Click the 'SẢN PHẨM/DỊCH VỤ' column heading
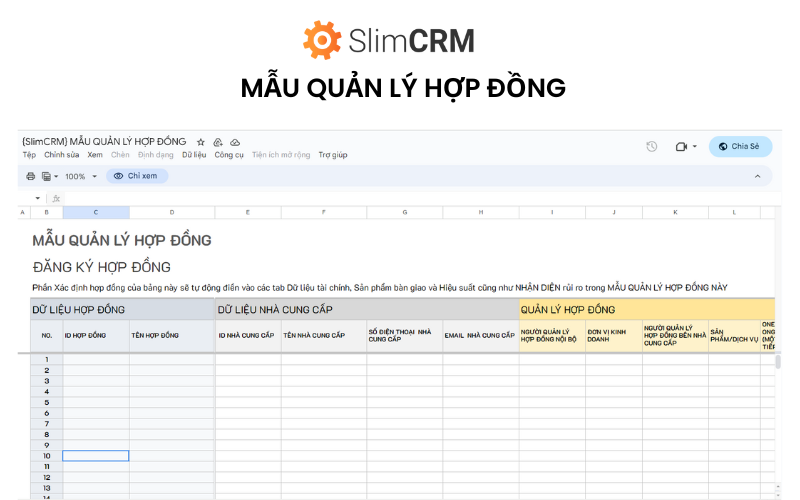The width and height of the screenshot is (800, 500). click(x=734, y=336)
